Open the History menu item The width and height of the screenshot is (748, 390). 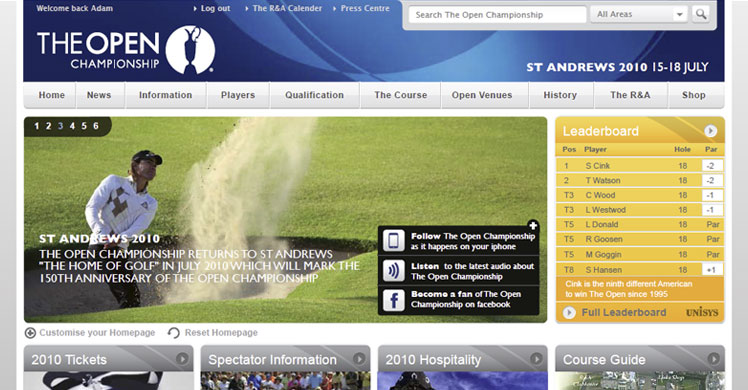tap(560, 95)
